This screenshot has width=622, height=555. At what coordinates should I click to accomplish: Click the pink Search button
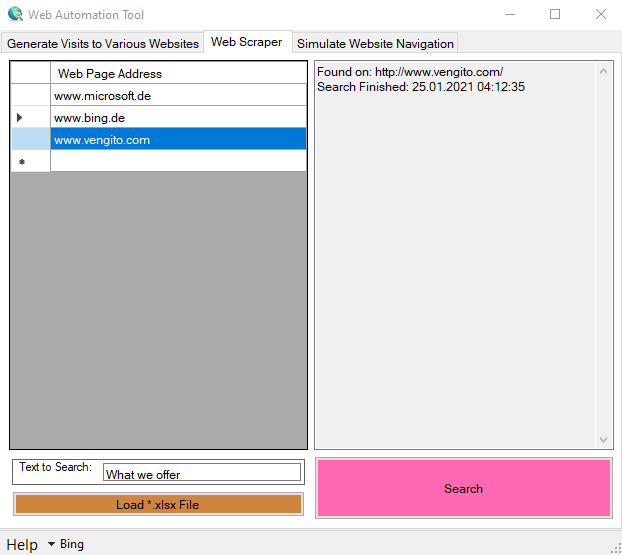463,488
